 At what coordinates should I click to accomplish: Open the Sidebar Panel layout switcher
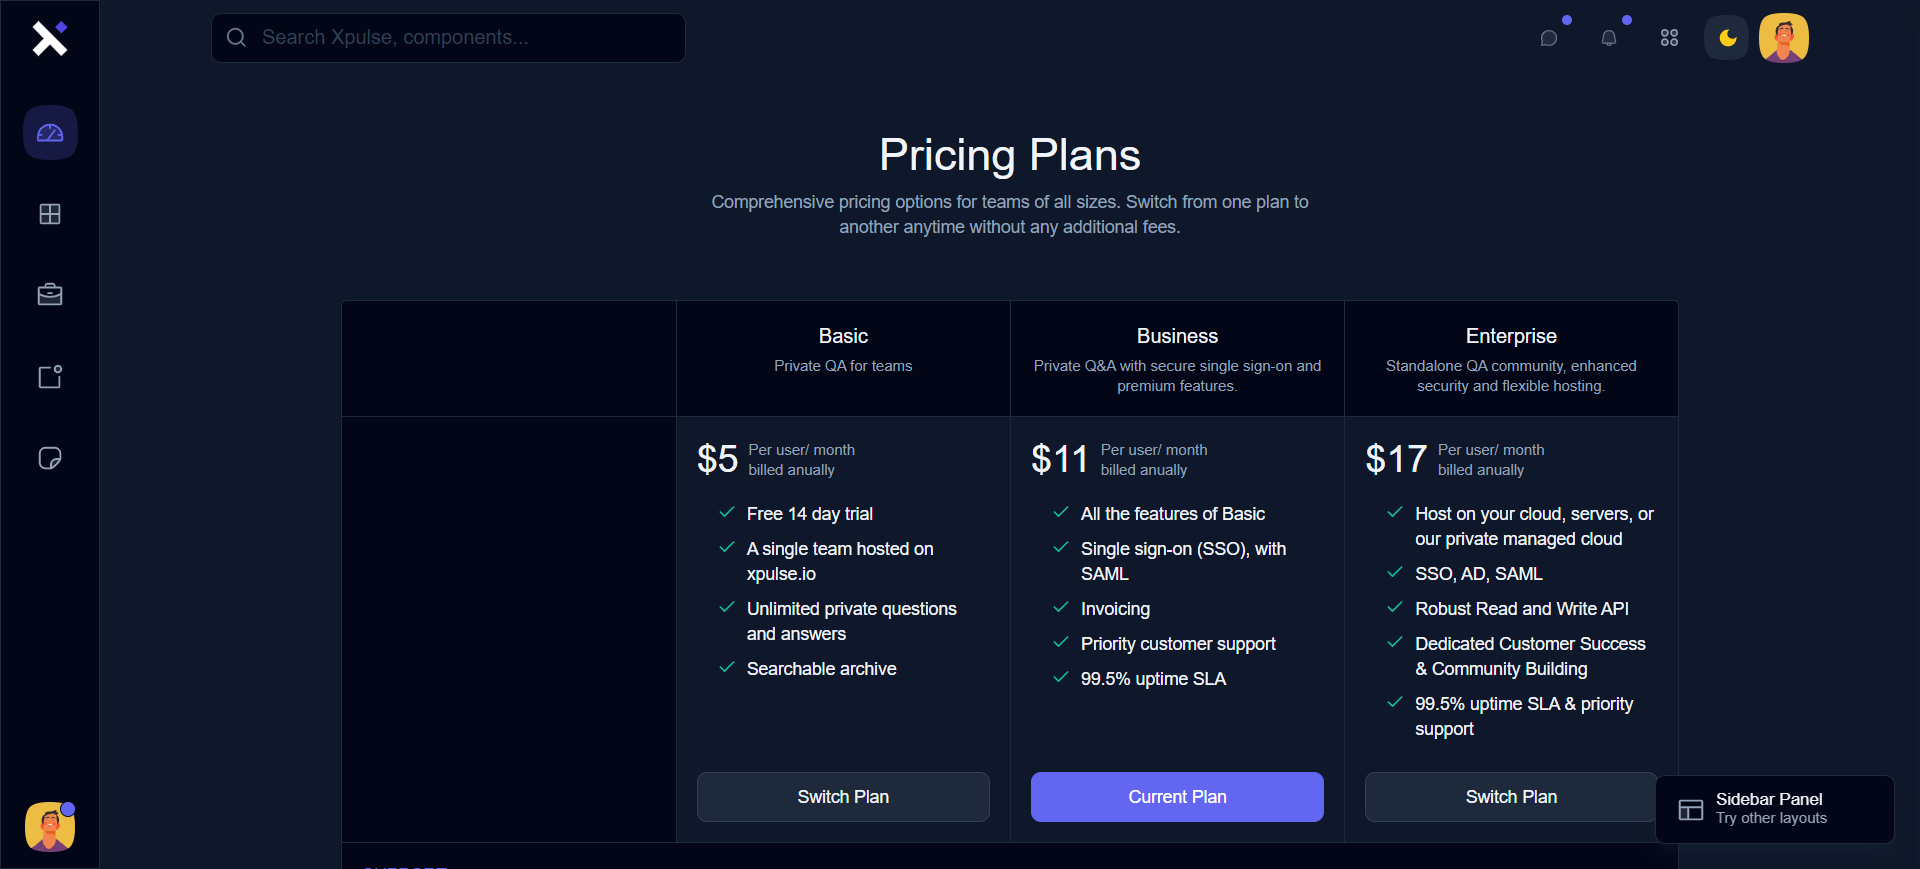(x=1774, y=809)
